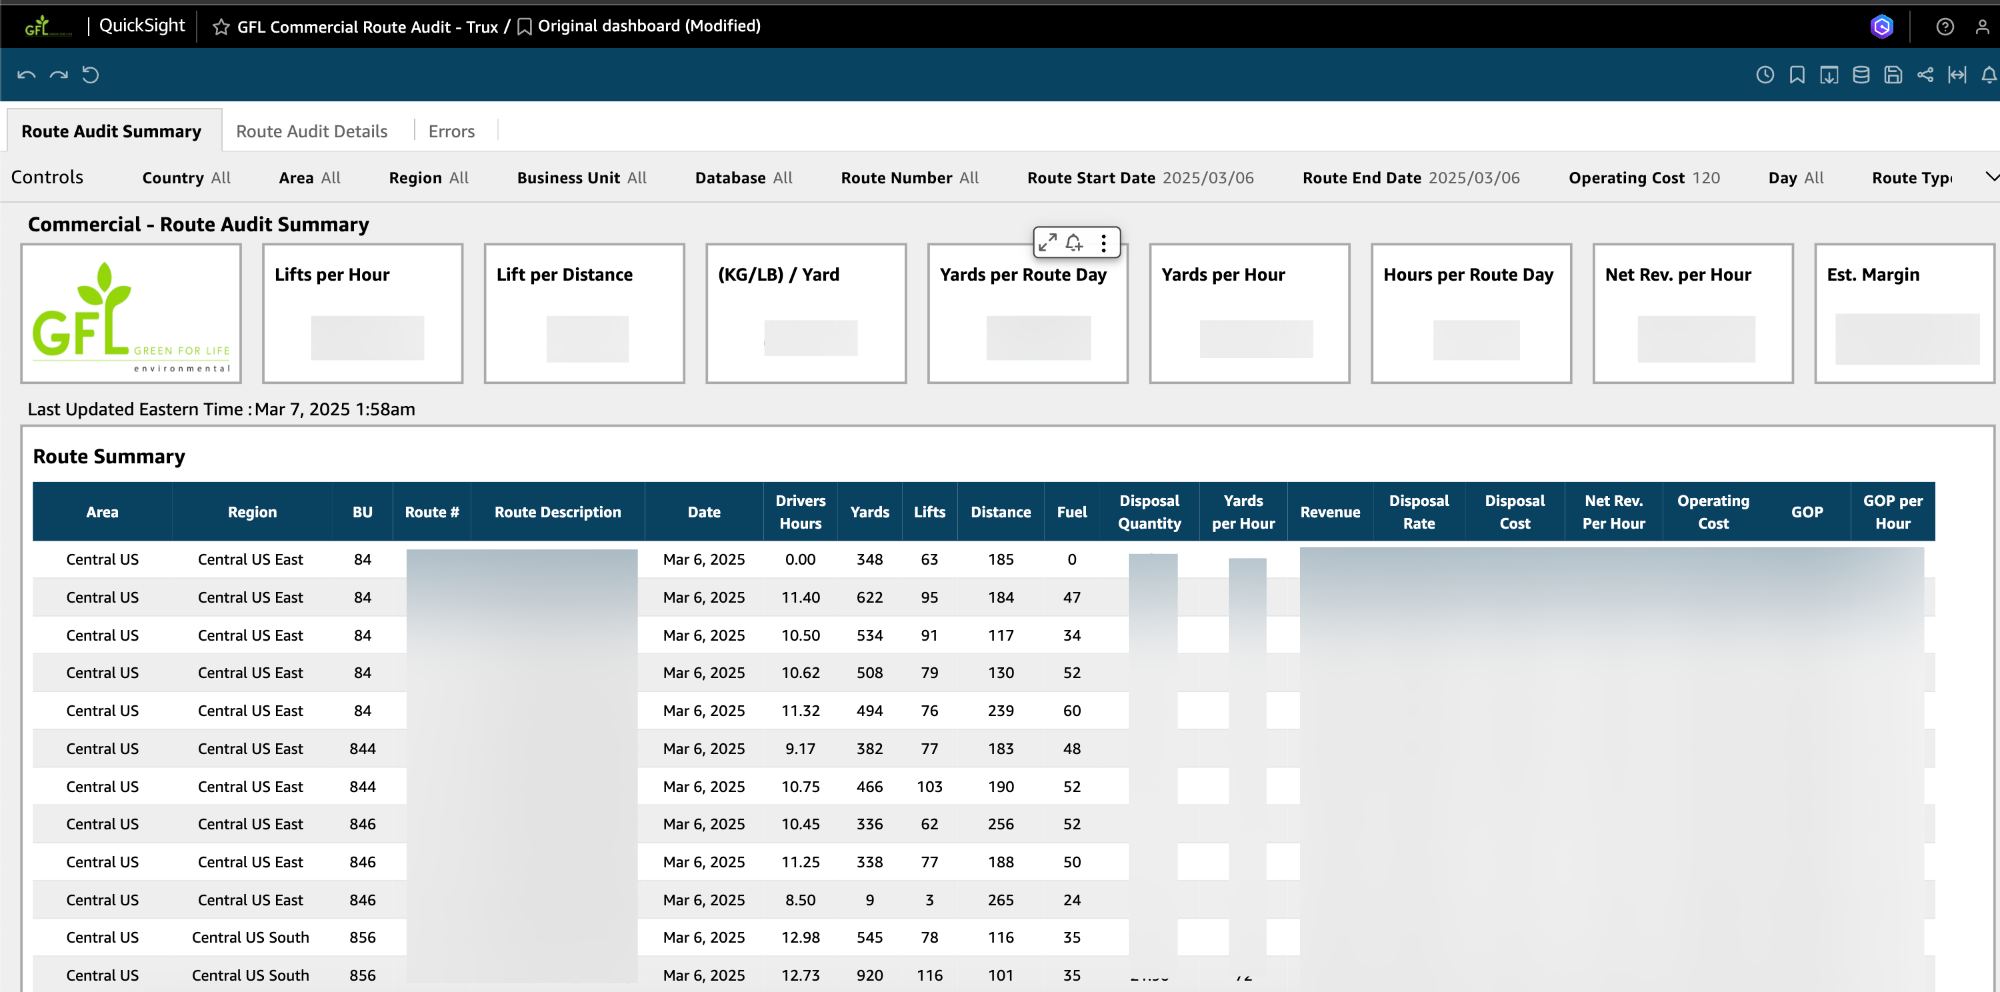Open the bookmarks icon in the toolbar
Screen dimensions: 2000x992
tap(1797, 75)
